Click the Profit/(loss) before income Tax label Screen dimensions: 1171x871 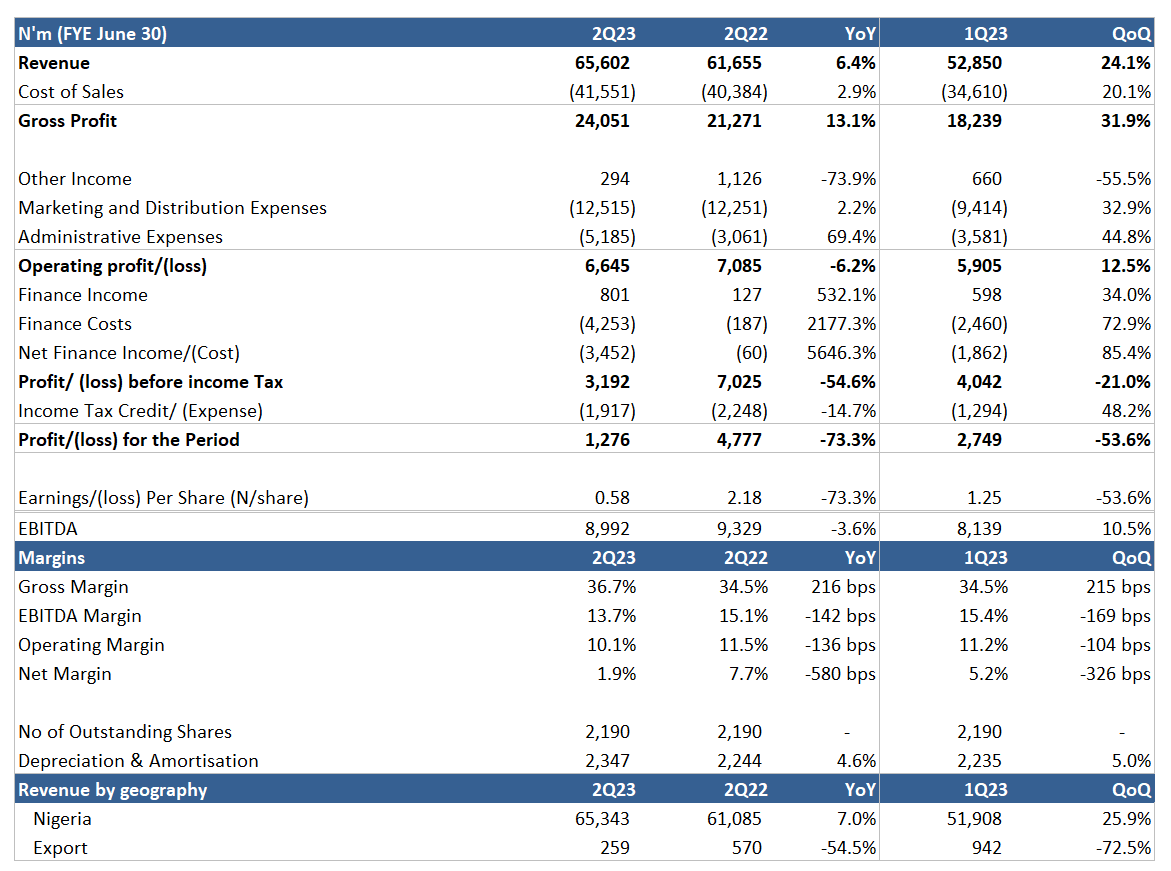pos(150,382)
